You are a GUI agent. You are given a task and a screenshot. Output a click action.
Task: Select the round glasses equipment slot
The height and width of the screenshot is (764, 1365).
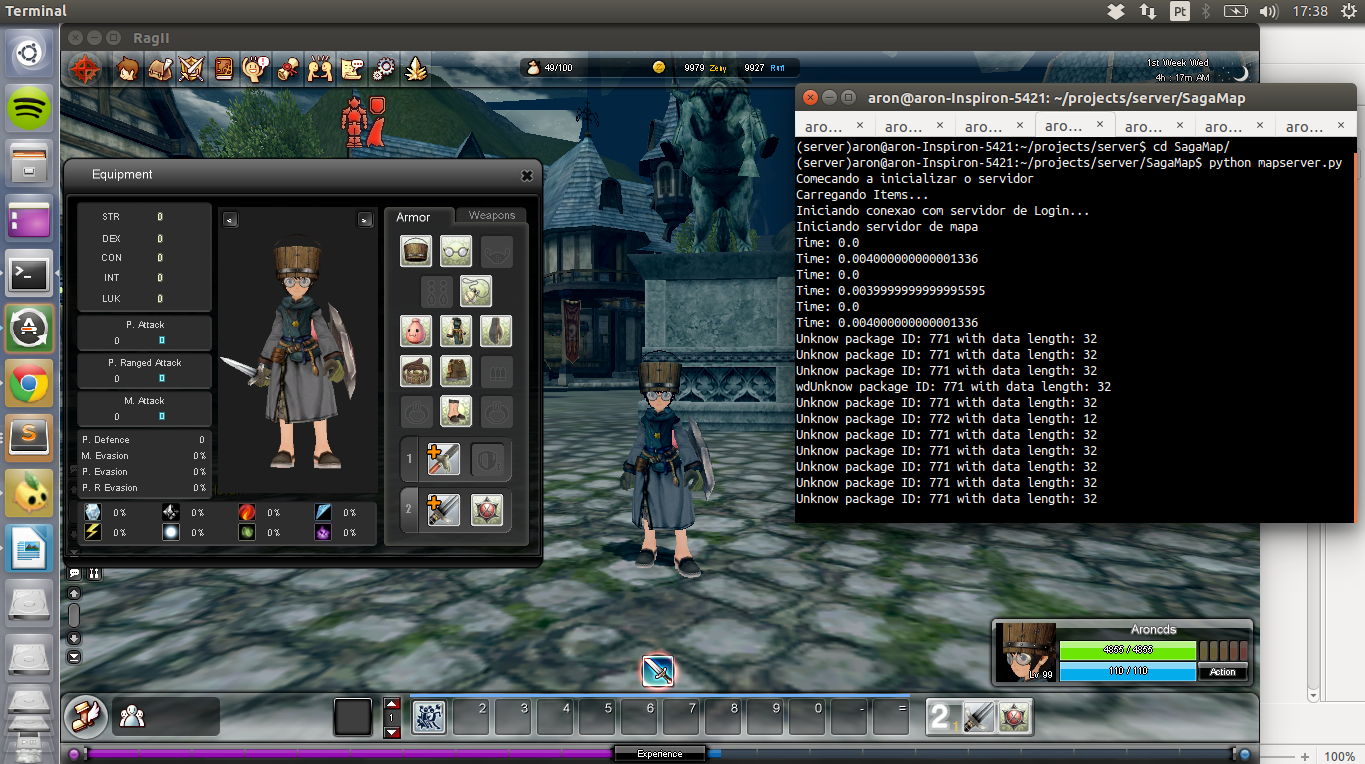click(x=456, y=251)
